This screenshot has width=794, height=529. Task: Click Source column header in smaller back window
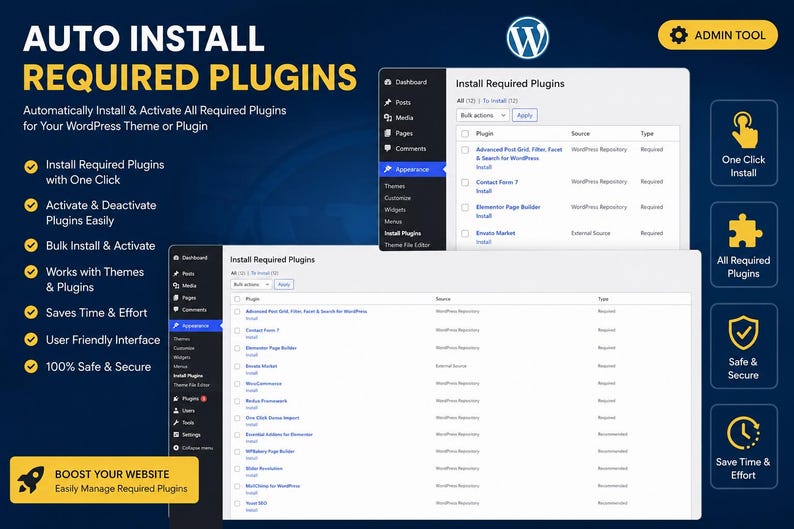point(580,134)
